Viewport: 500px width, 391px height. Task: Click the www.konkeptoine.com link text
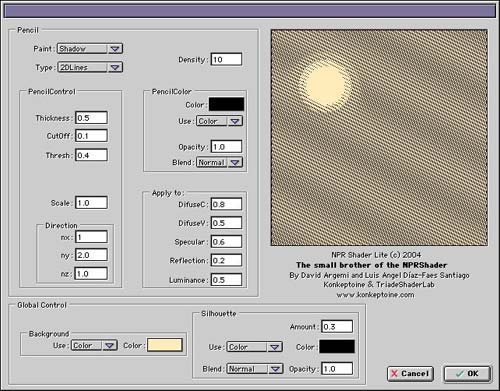tap(375, 295)
